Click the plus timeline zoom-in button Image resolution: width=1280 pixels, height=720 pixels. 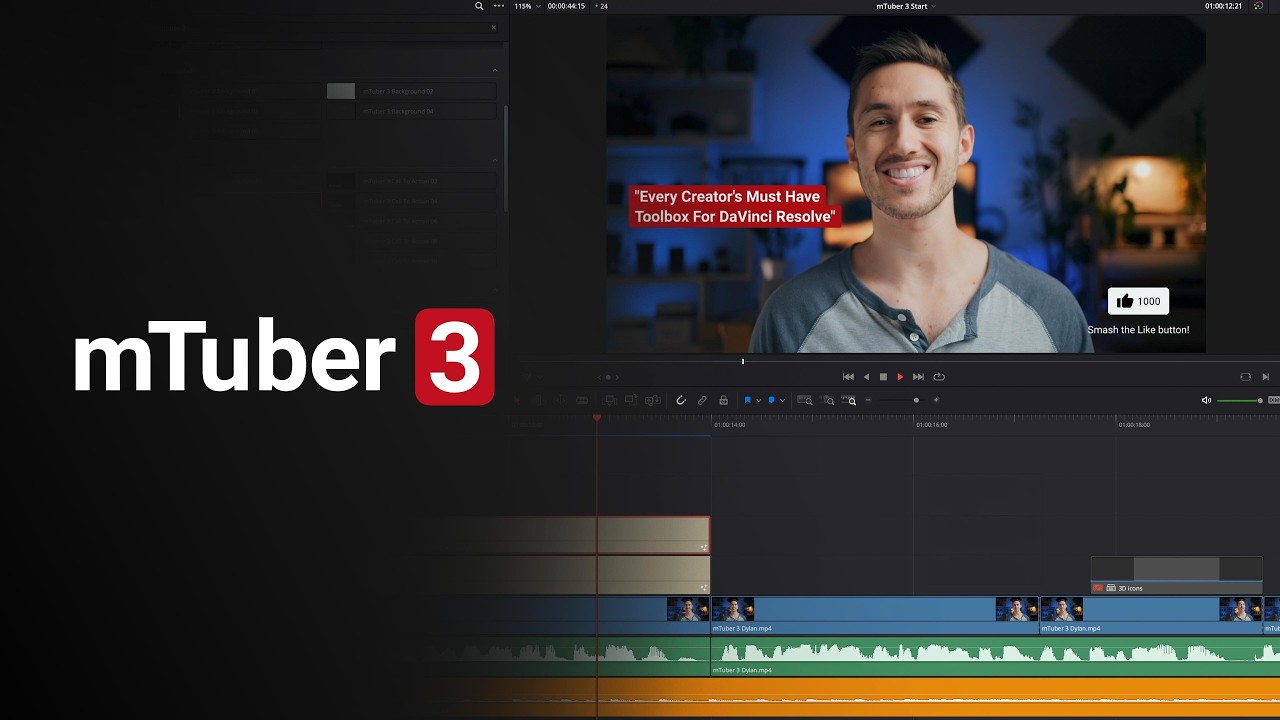point(936,400)
